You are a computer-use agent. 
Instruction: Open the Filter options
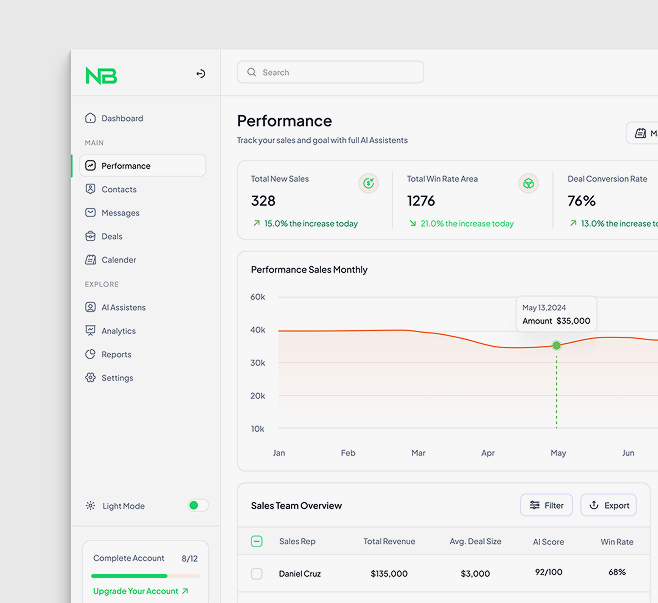546,505
